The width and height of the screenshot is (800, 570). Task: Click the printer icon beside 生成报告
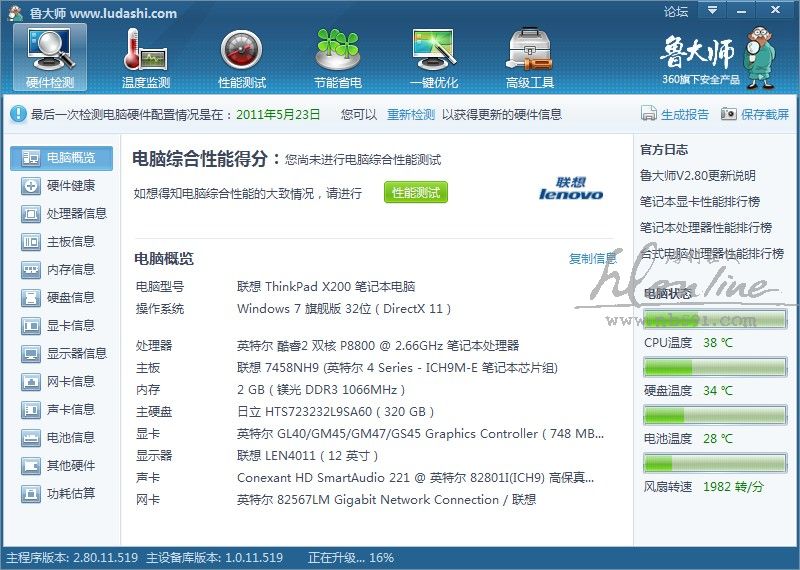(648, 113)
